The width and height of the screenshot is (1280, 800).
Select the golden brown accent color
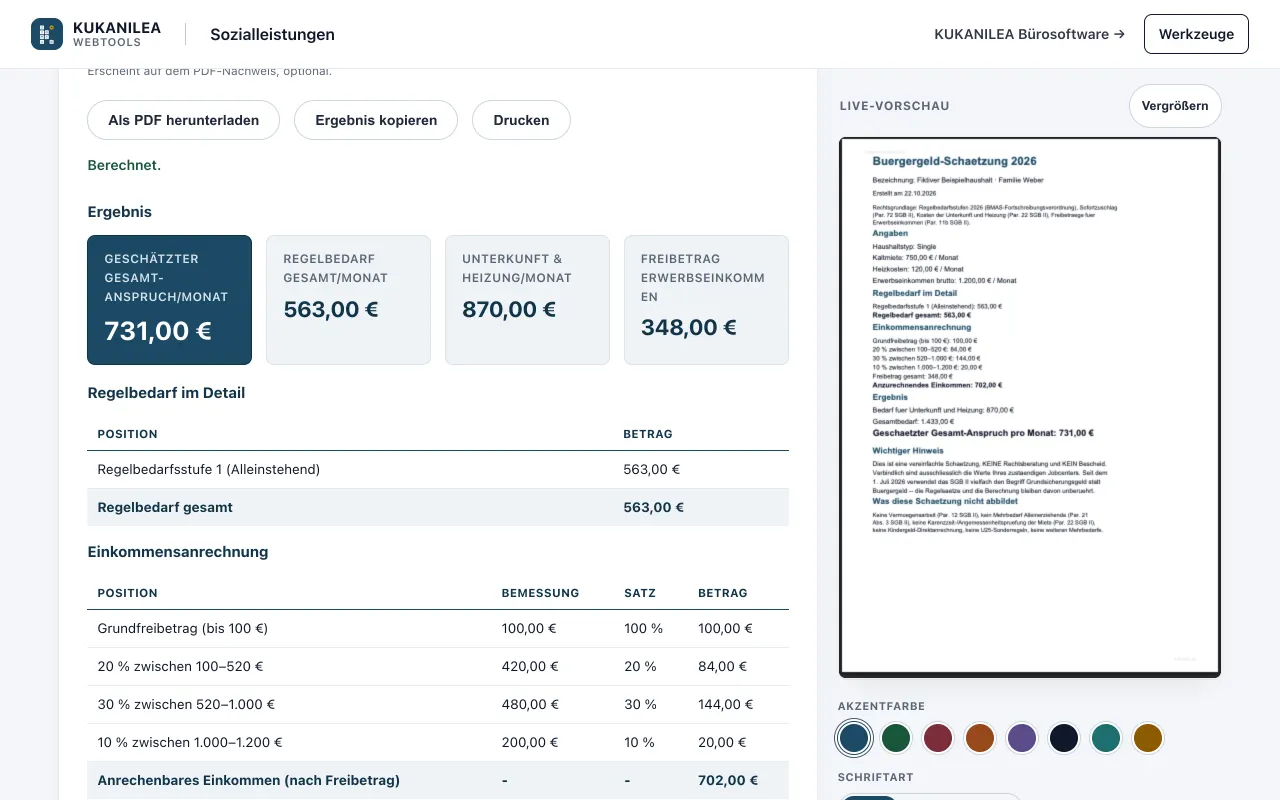pos(1148,738)
